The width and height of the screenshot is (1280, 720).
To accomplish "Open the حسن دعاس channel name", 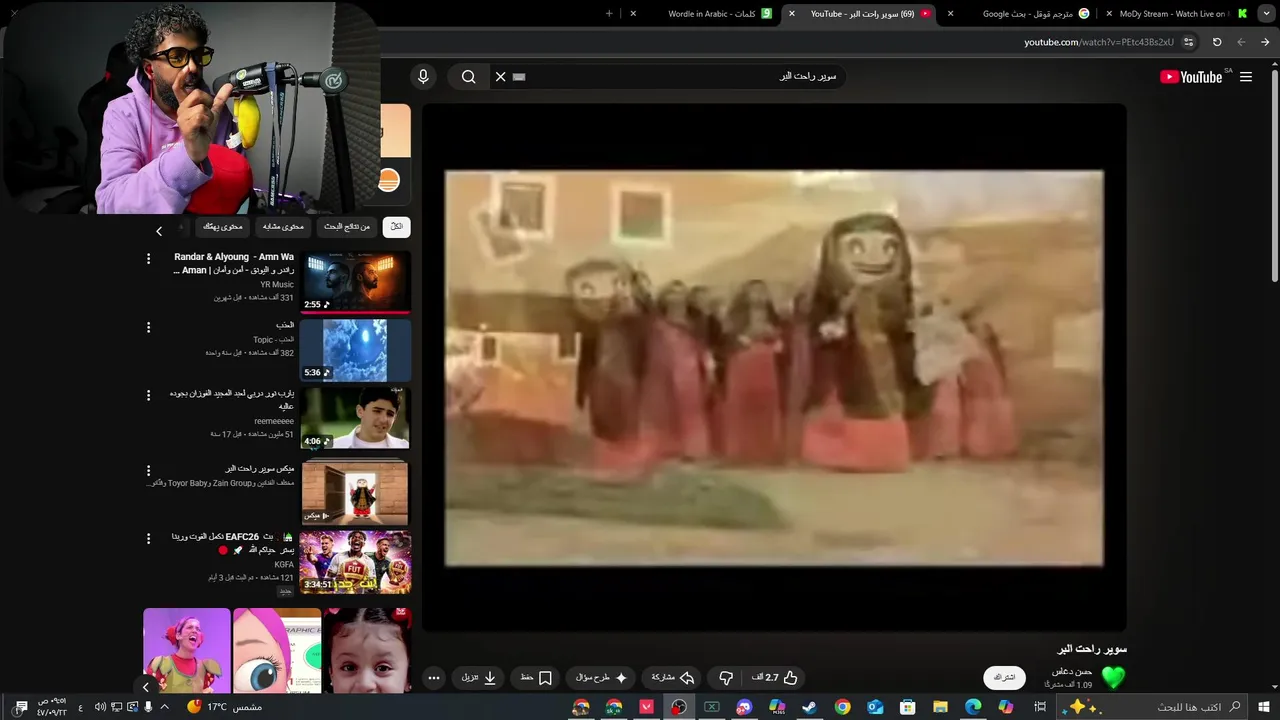I will tap(1071, 671).
